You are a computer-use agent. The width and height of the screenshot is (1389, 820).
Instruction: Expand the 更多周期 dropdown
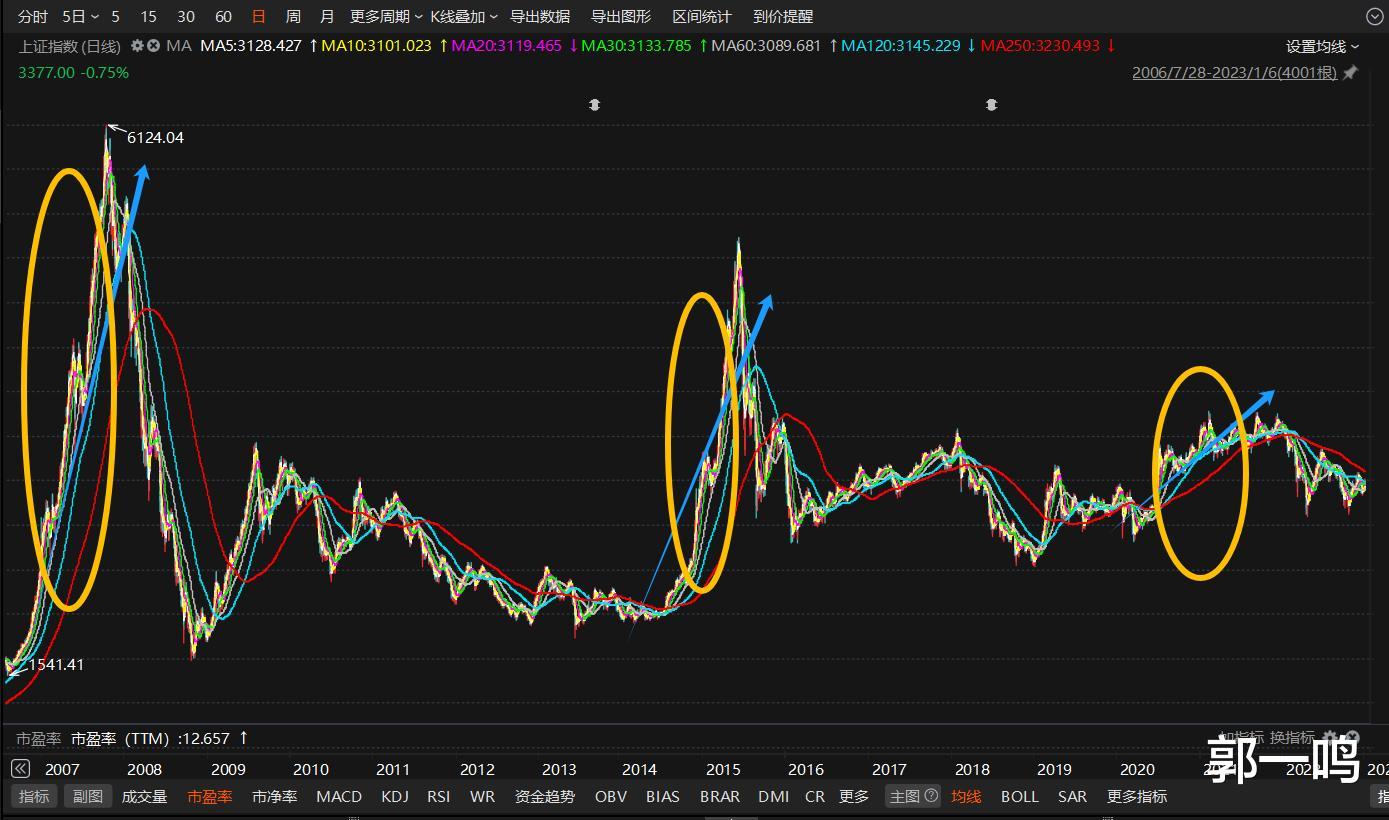(x=386, y=16)
